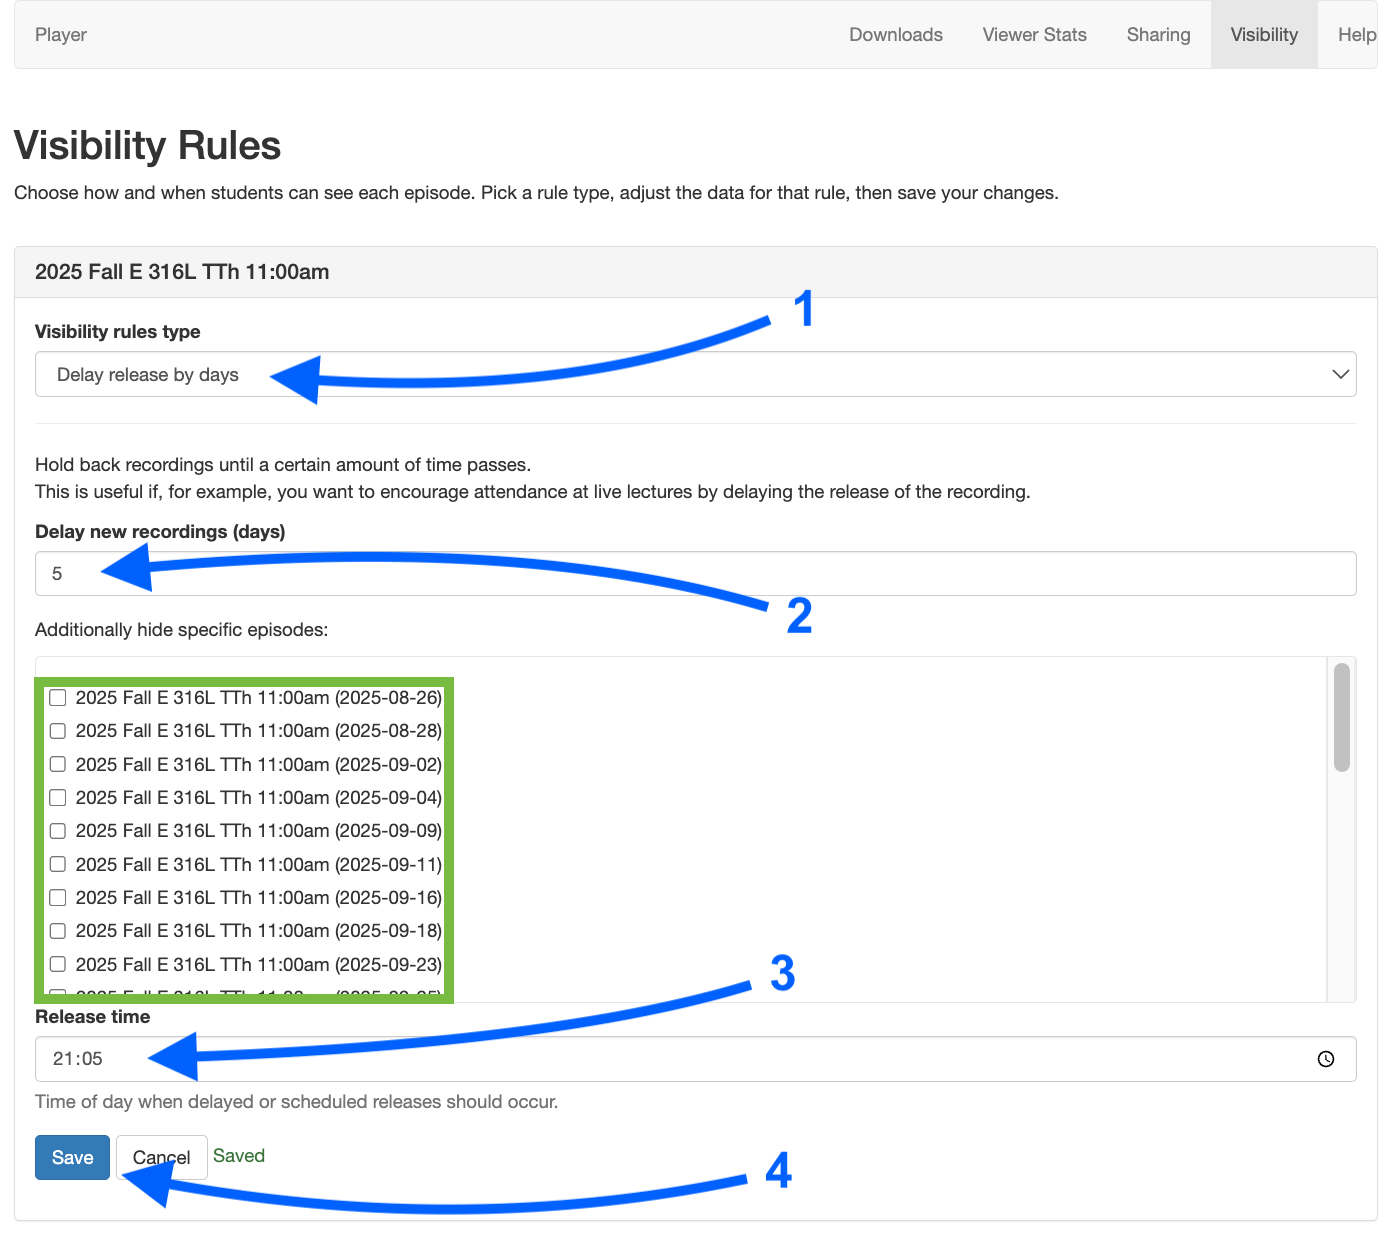Select the Visibility tab
This screenshot has width=1392, height=1254.
click(1264, 35)
